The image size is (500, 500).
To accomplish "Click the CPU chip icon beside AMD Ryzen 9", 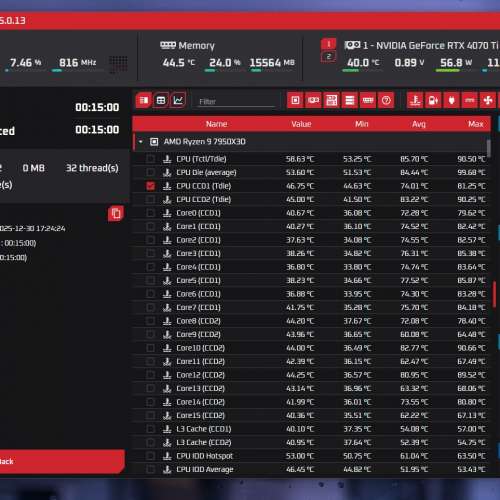I will click(x=154, y=142).
